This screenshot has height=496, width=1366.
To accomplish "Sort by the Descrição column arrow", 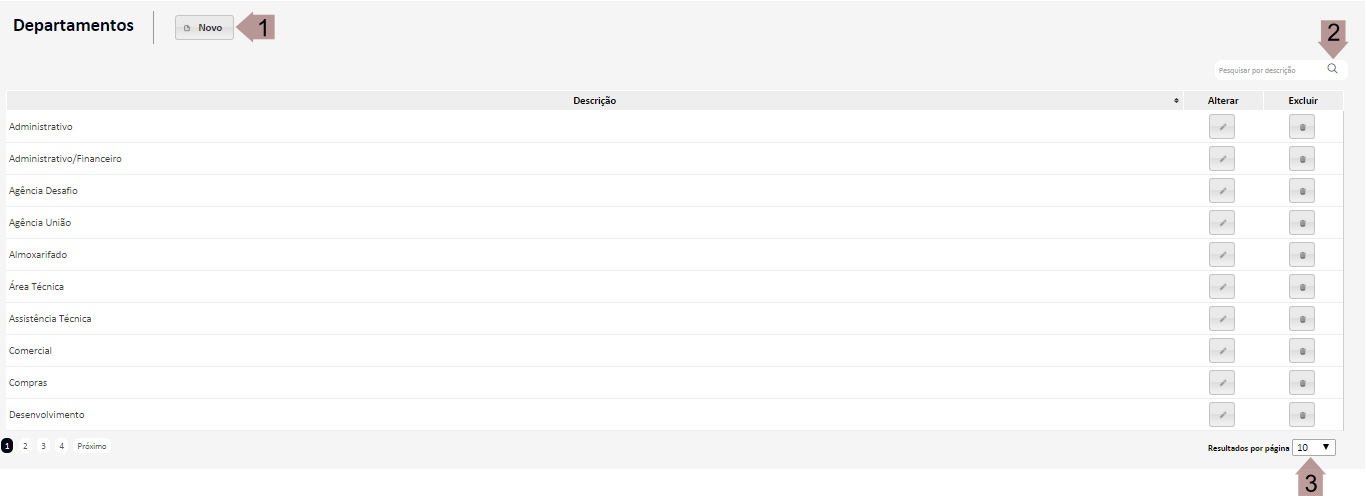I will pos(1176,101).
